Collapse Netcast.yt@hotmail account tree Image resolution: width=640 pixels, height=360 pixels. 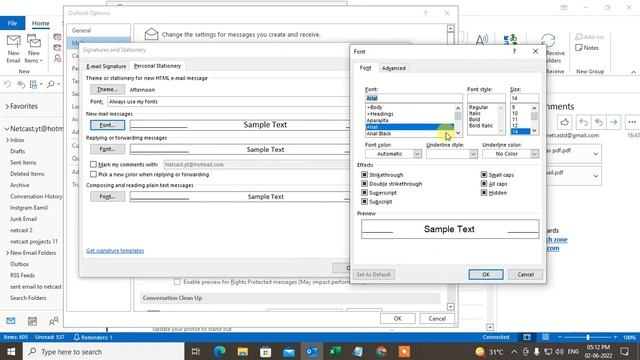(x=7, y=129)
